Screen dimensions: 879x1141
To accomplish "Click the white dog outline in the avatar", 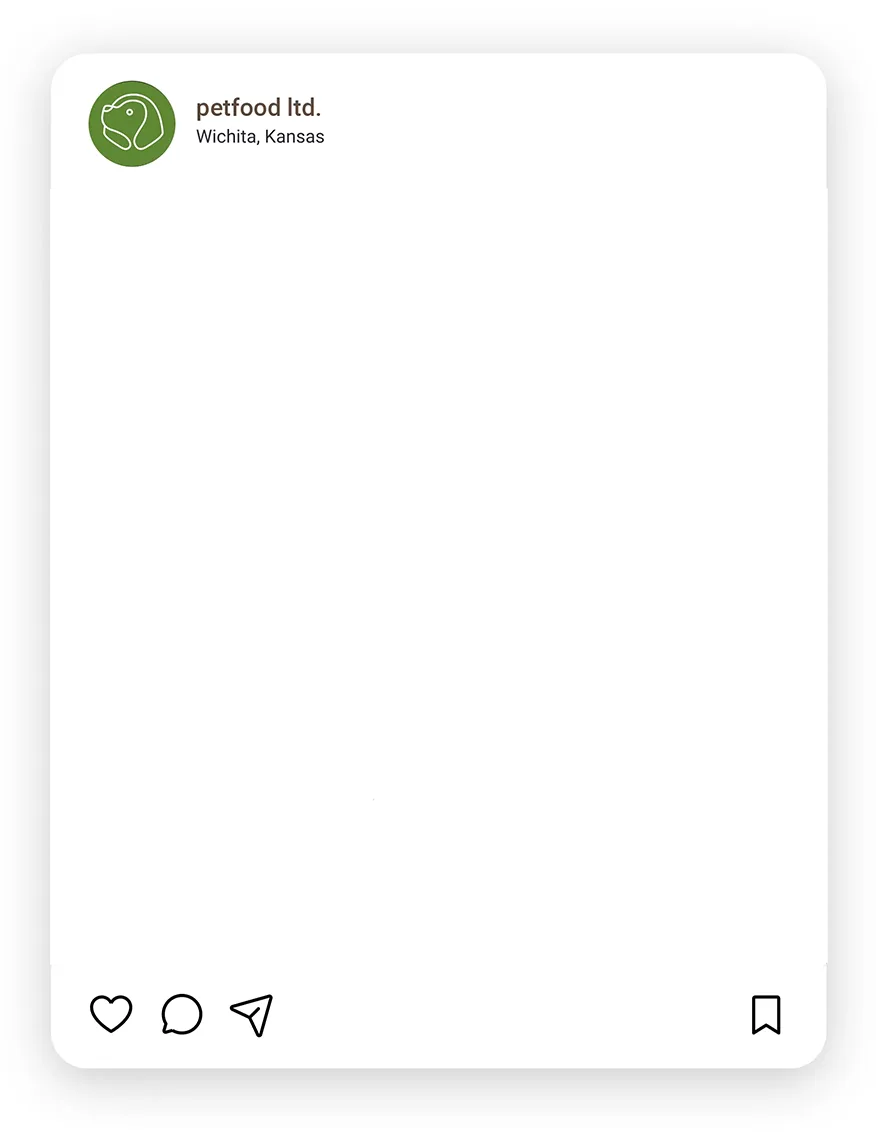I will [x=132, y=122].
